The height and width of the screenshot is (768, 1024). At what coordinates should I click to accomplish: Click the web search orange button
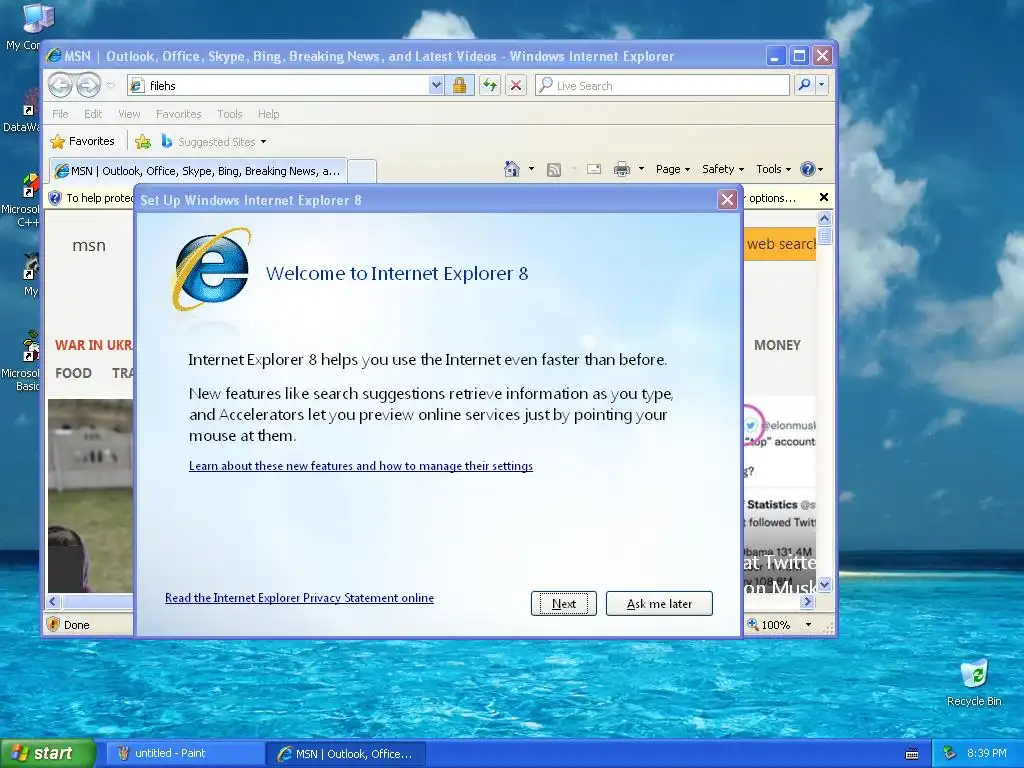[x=780, y=244]
